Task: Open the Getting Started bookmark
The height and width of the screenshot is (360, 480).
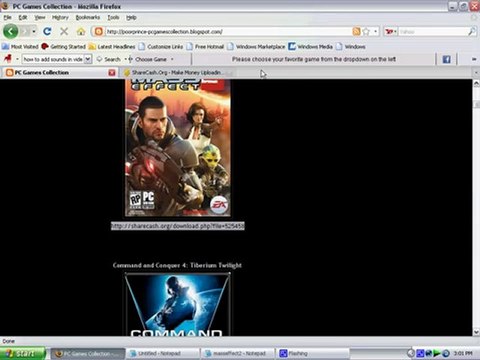Action: click(x=64, y=47)
